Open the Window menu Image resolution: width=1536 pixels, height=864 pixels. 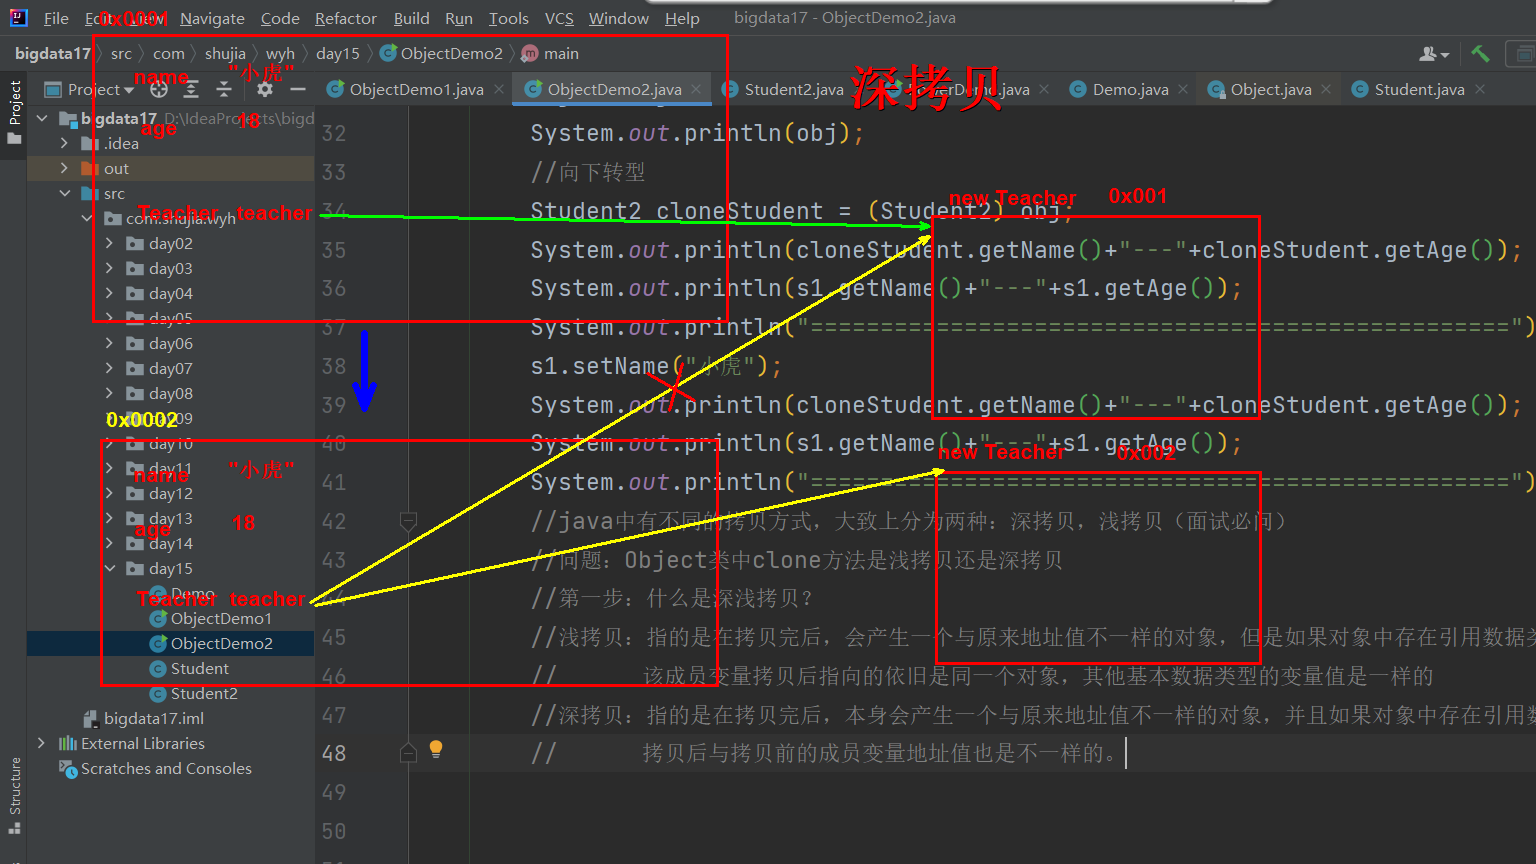click(619, 18)
